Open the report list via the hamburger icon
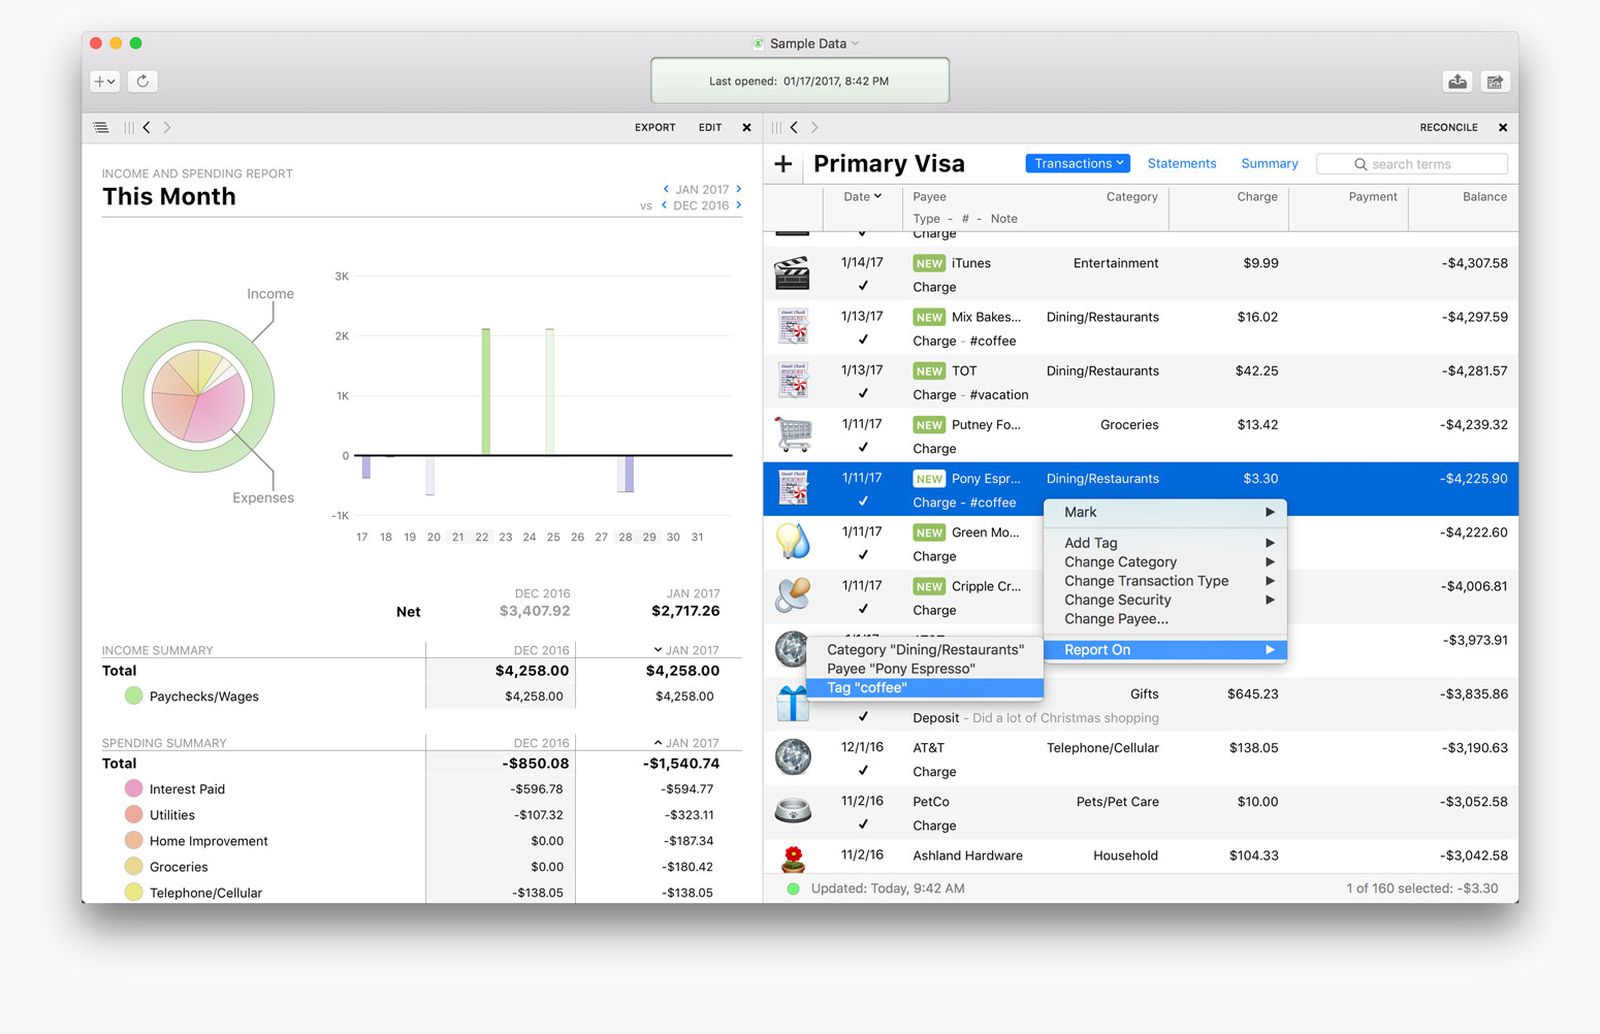This screenshot has height=1034, width=1600. pyautogui.click(x=100, y=127)
